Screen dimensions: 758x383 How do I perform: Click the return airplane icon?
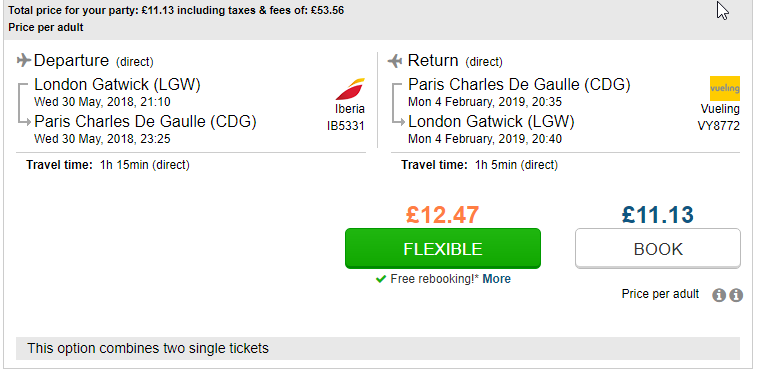click(395, 61)
